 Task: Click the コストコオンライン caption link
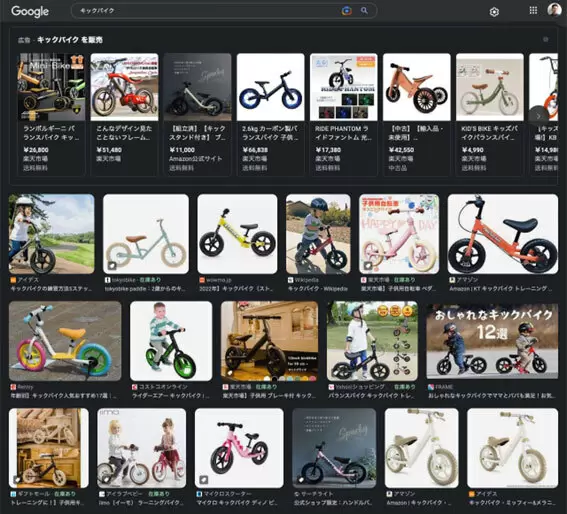(170, 396)
